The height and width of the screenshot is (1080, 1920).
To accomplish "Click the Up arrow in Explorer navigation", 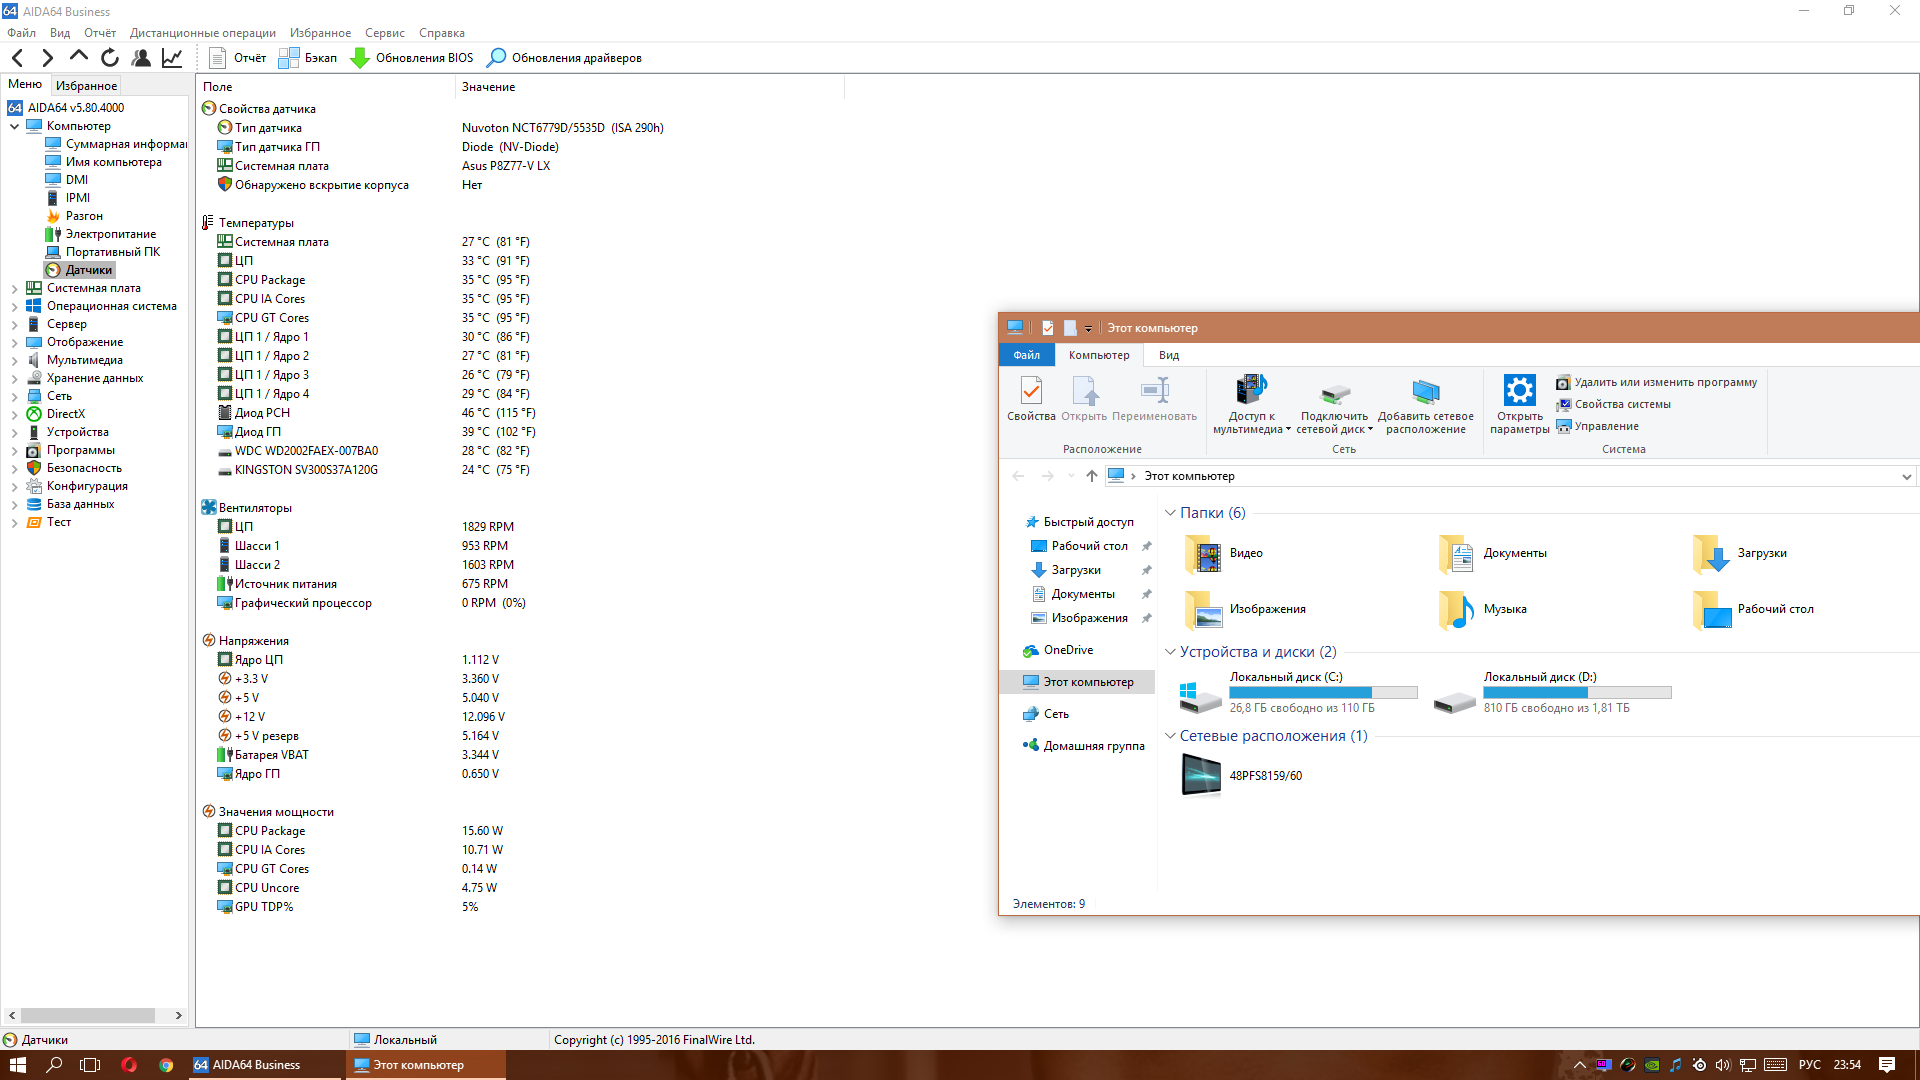I will point(1091,476).
